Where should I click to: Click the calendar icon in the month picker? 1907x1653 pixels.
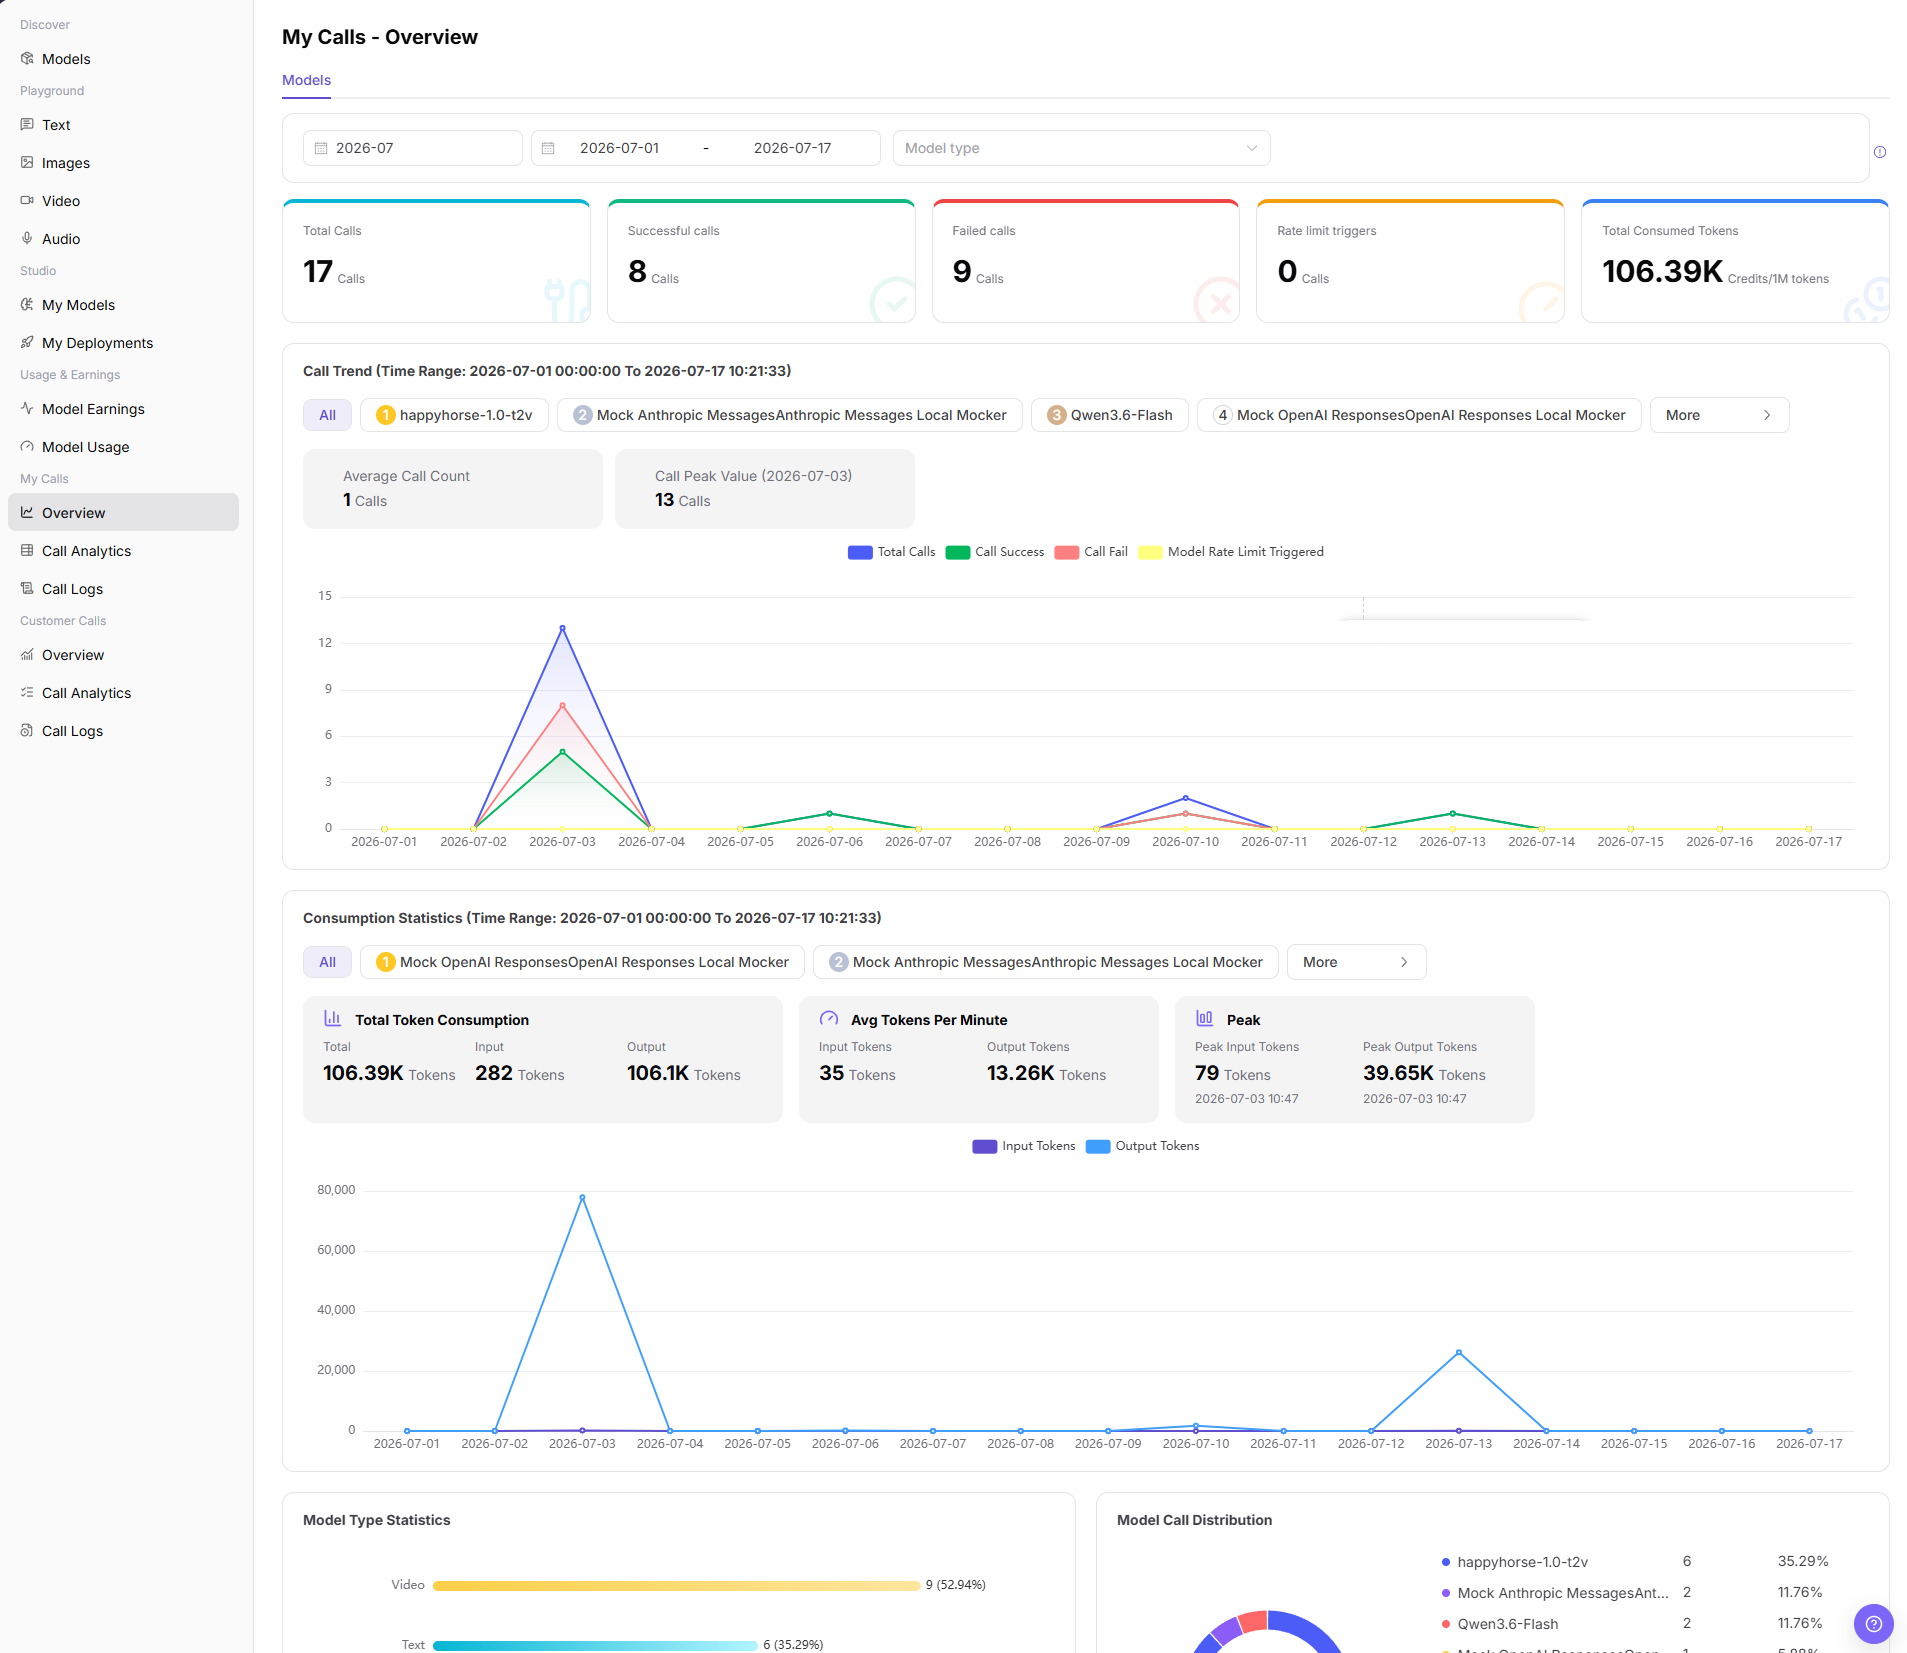pos(321,148)
